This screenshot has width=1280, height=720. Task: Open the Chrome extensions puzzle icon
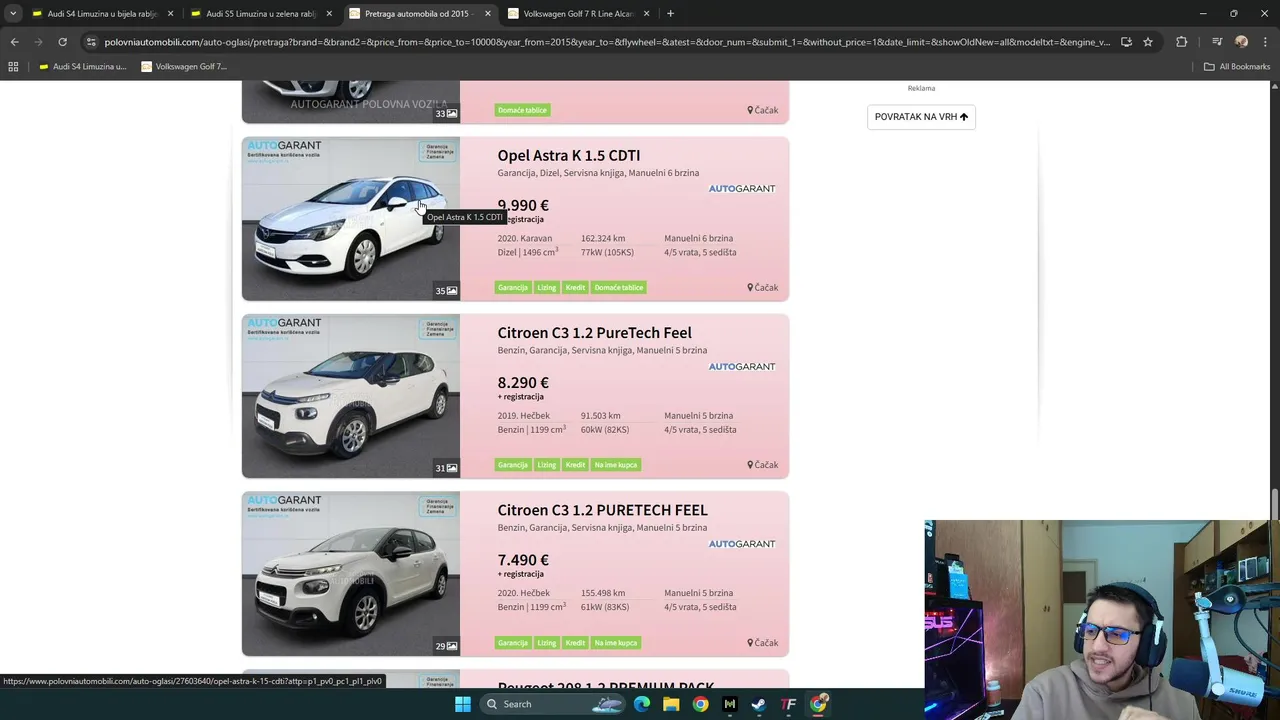1182,42
